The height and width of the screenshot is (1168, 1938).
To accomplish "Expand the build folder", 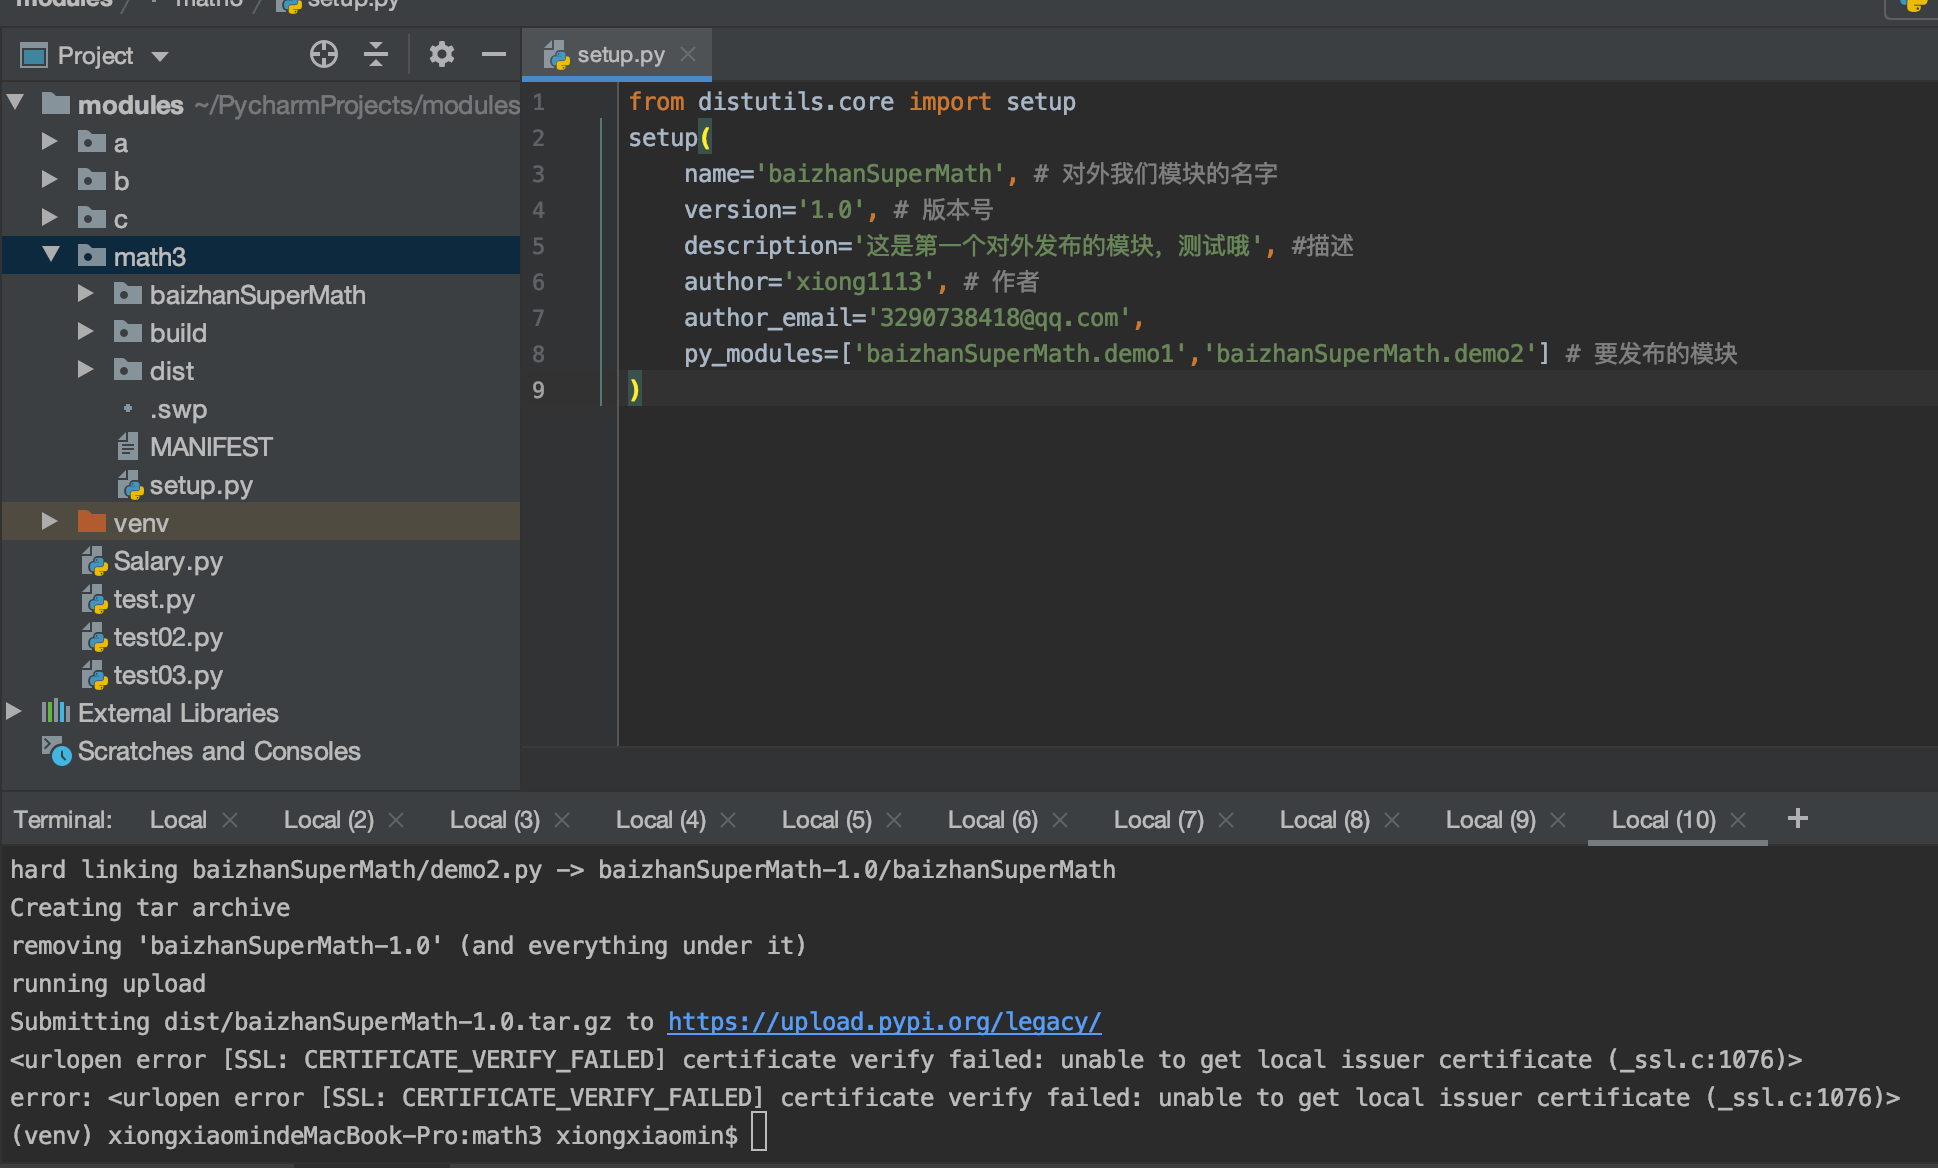I will (x=86, y=332).
